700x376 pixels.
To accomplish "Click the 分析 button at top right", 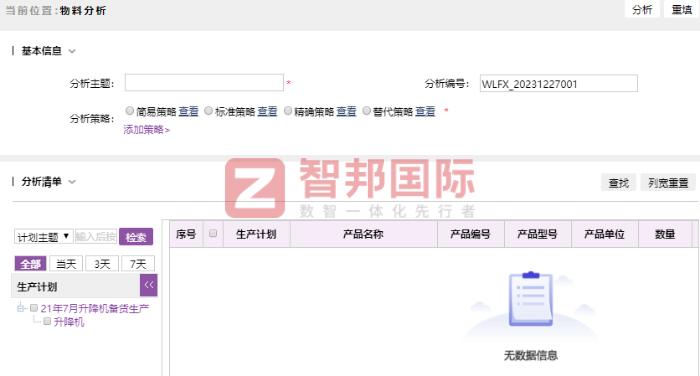I will pos(642,9).
